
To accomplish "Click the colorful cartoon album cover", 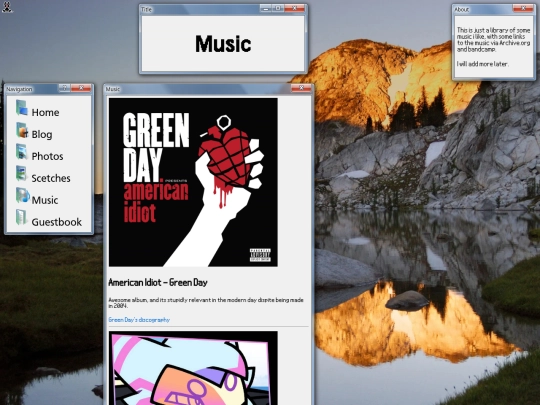I will pos(193,368).
